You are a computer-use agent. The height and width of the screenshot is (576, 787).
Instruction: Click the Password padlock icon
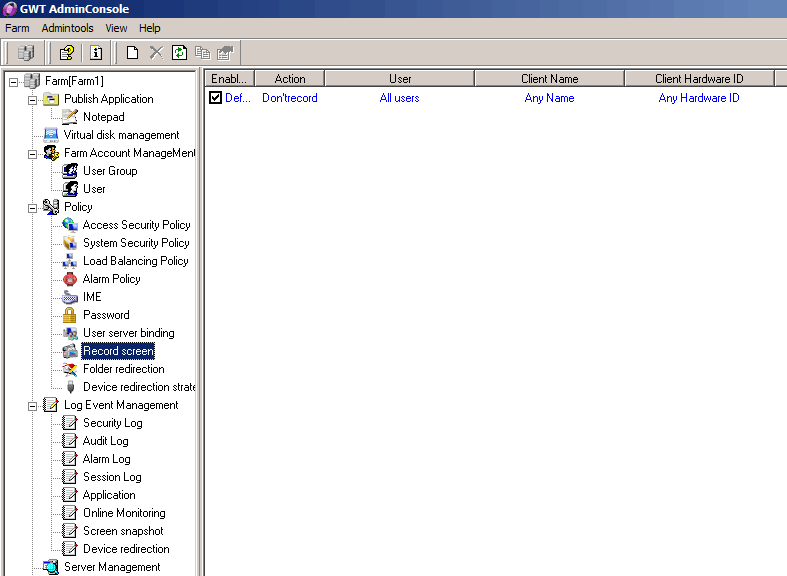(70, 315)
